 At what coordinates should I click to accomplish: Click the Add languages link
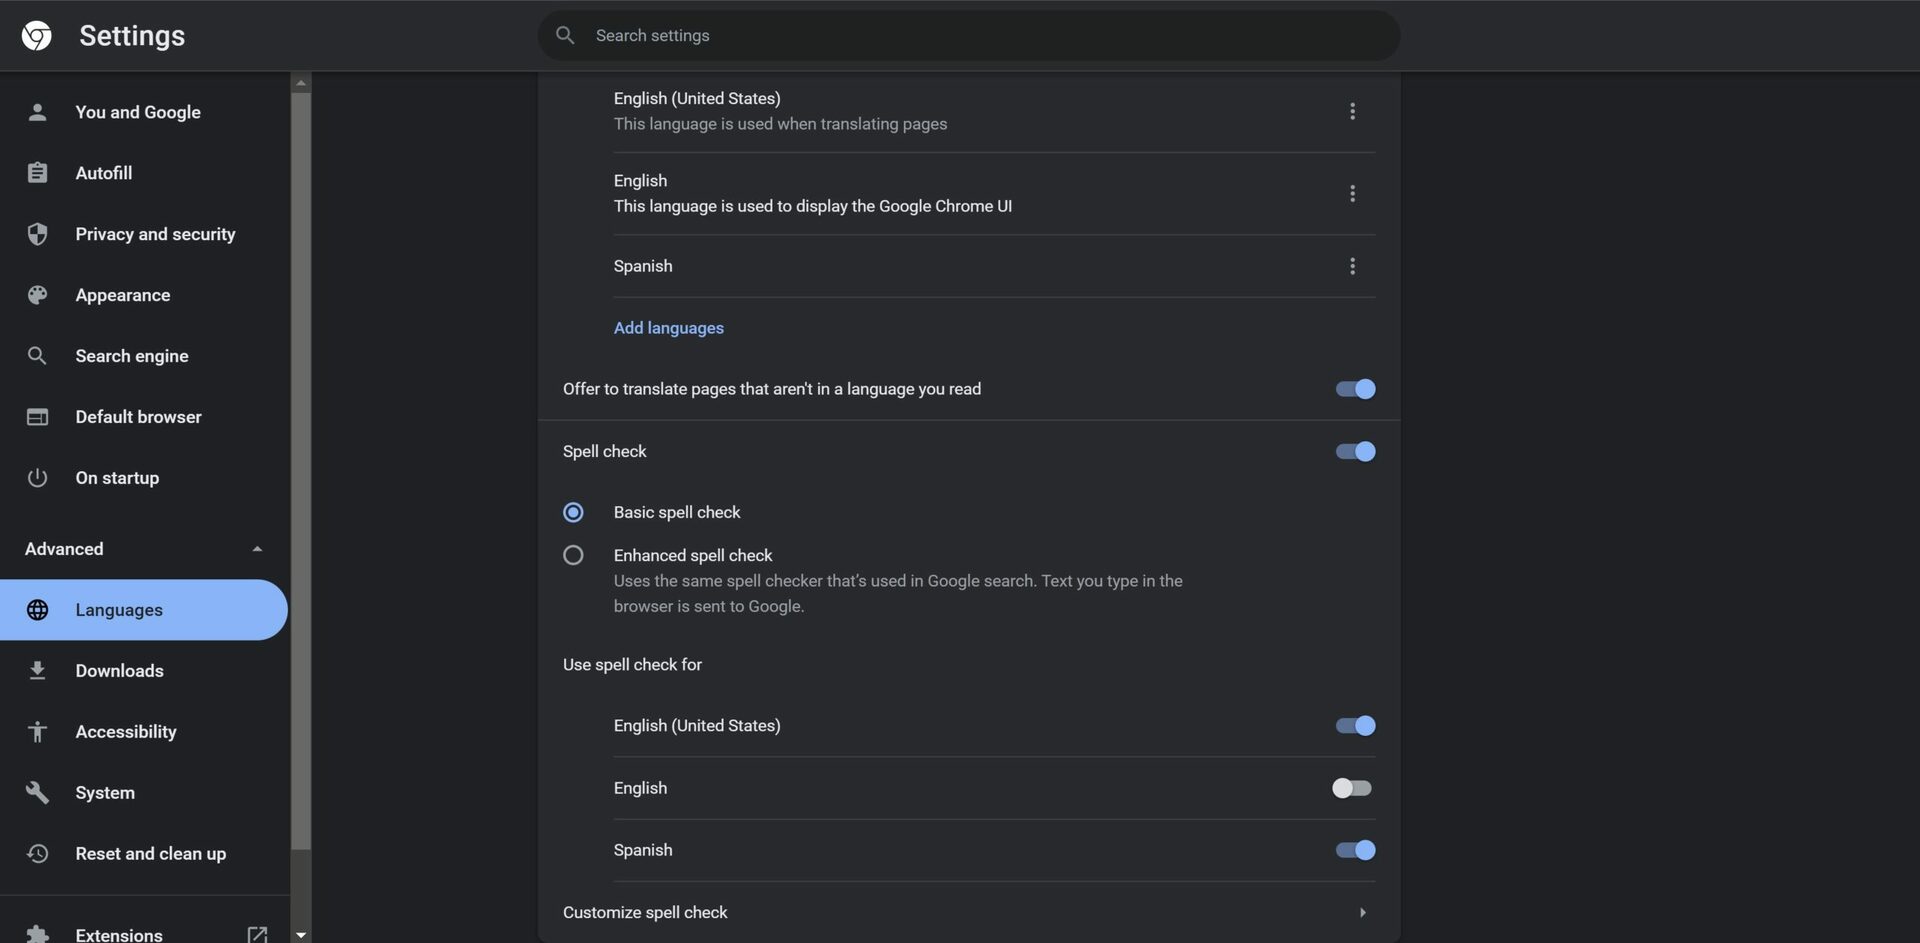click(x=668, y=328)
